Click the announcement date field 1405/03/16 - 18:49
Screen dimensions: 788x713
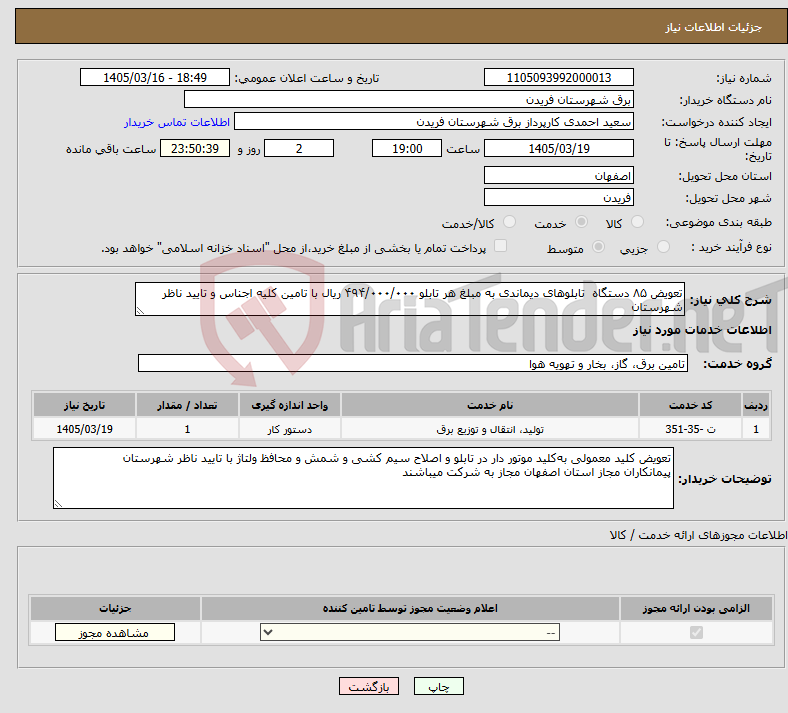[155, 77]
